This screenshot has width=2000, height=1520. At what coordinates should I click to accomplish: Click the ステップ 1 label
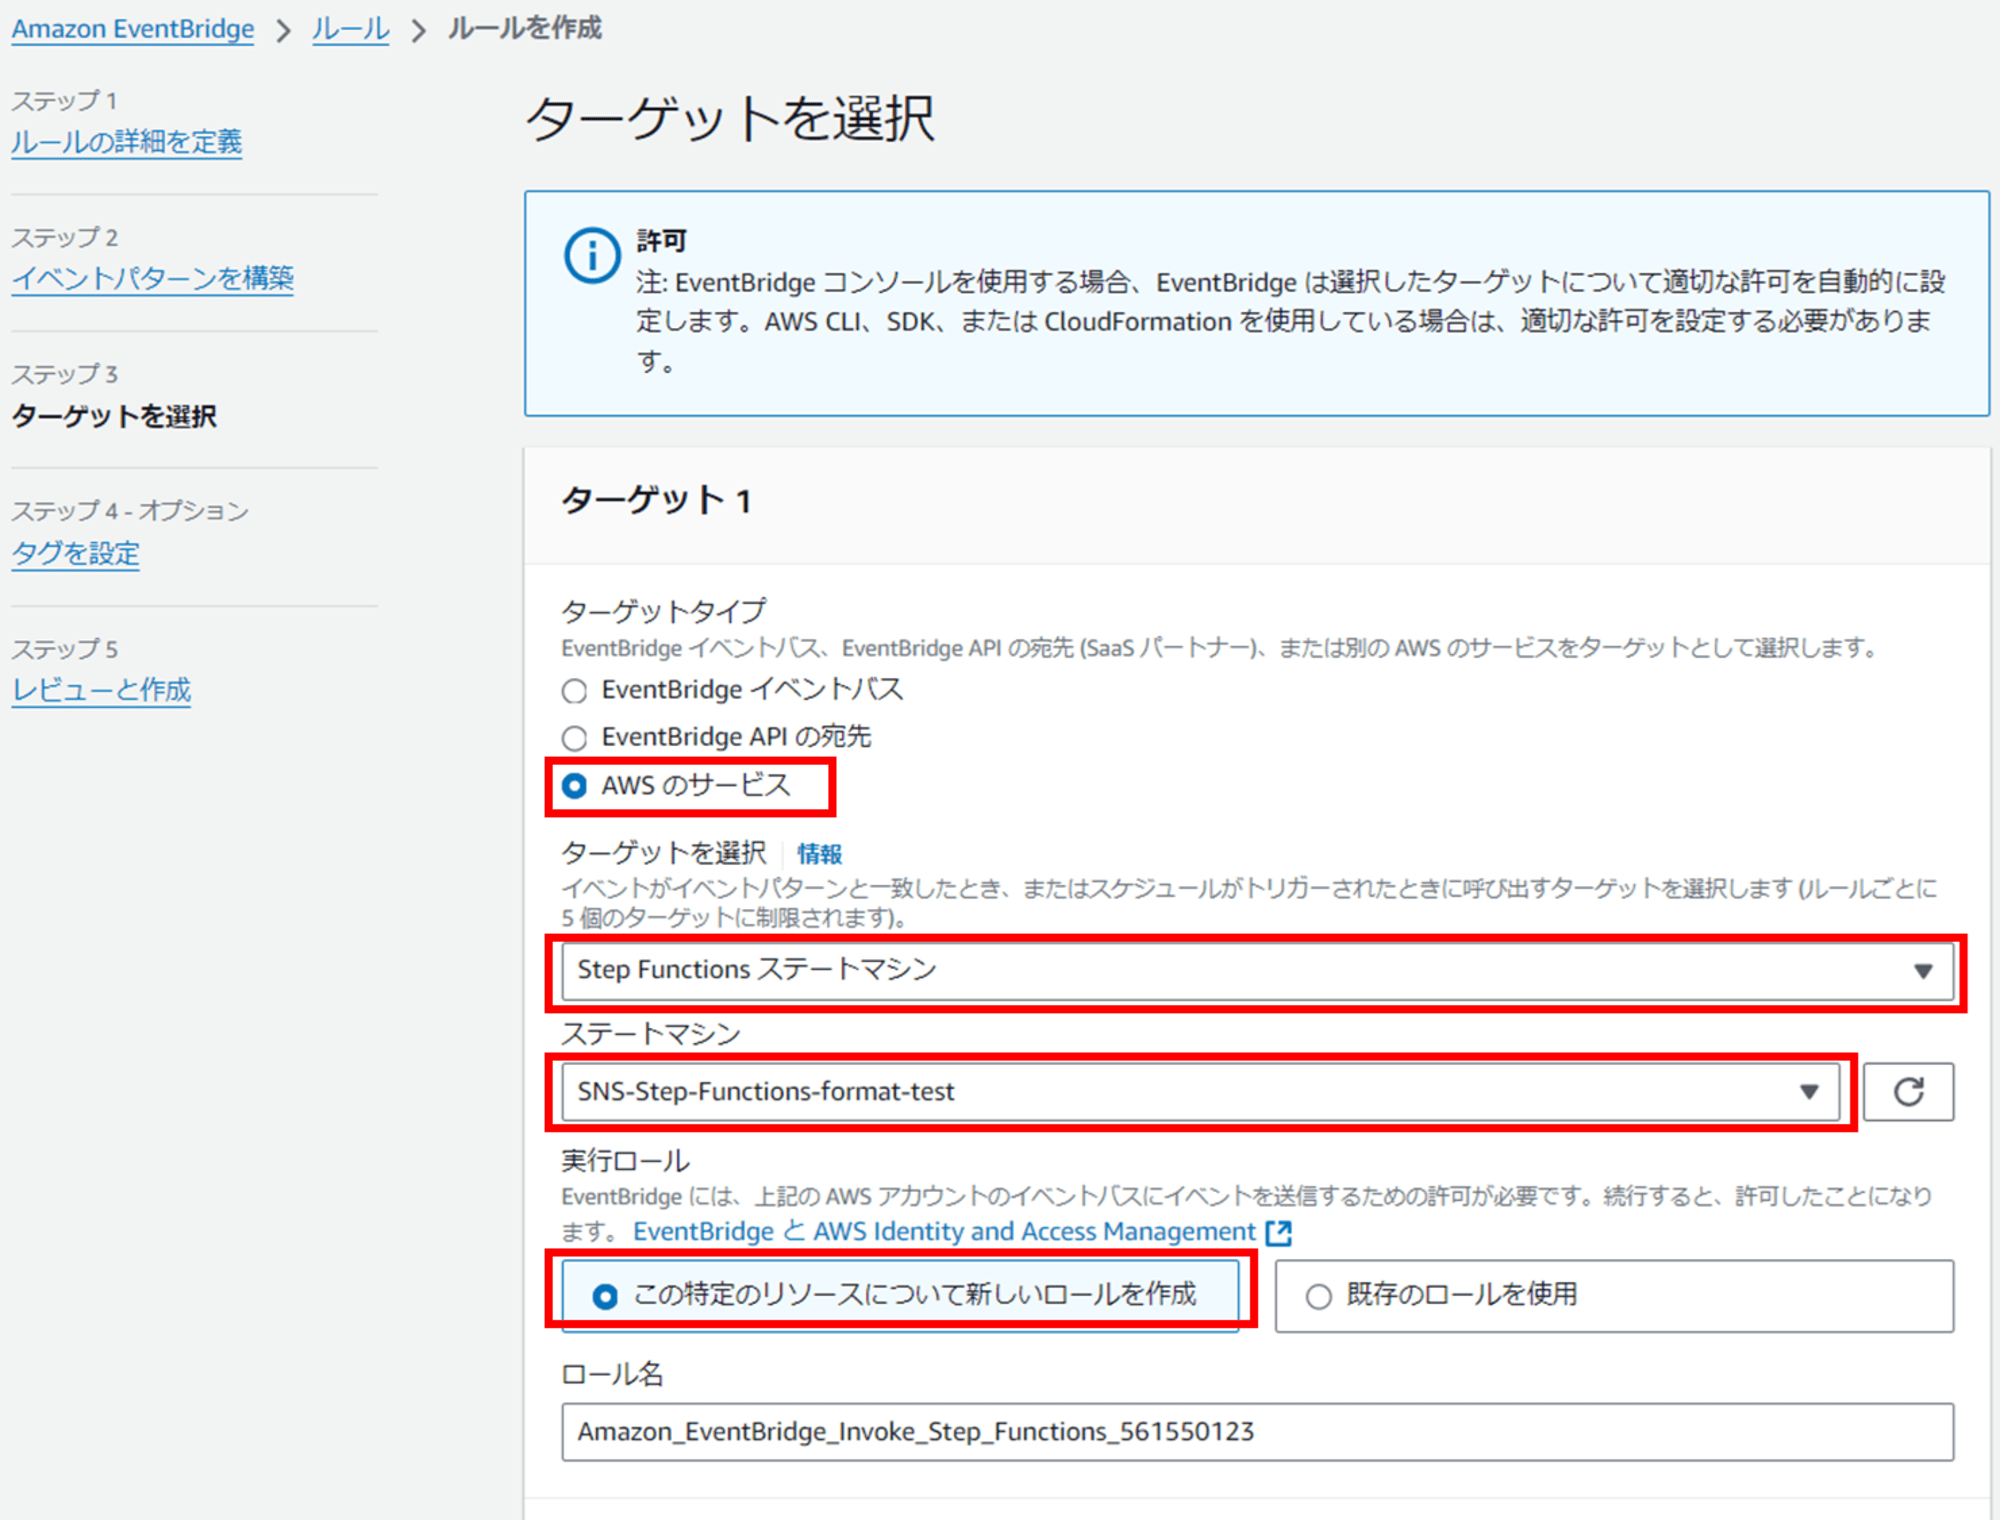(x=64, y=101)
